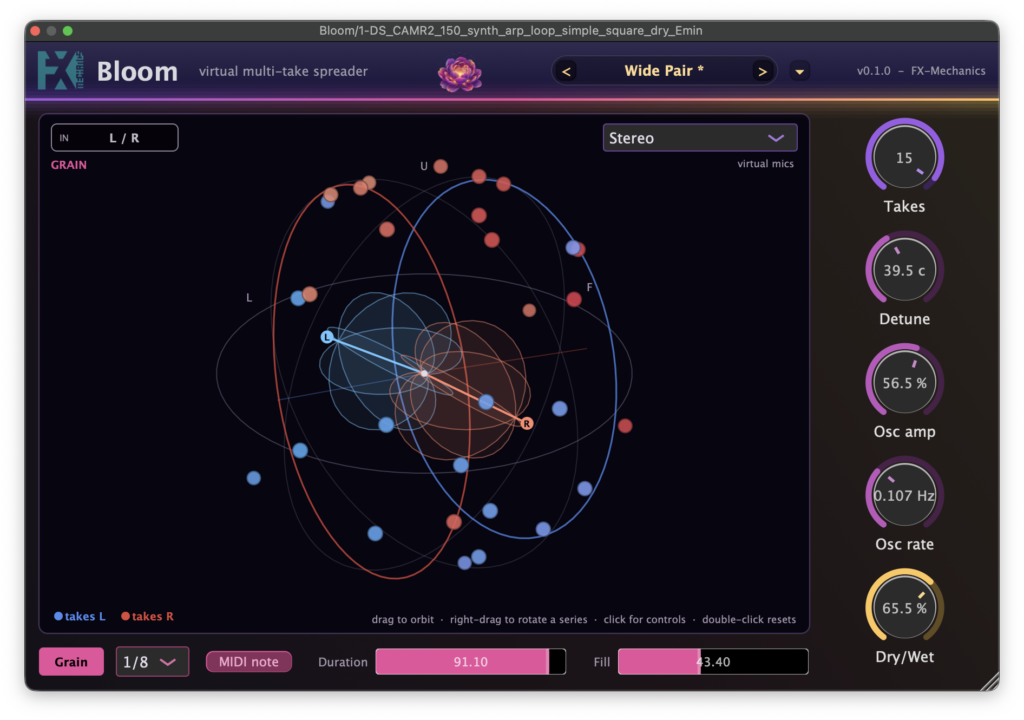The height and width of the screenshot is (720, 1024).
Task: Select the R virtual mic handle
Action: [526, 423]
